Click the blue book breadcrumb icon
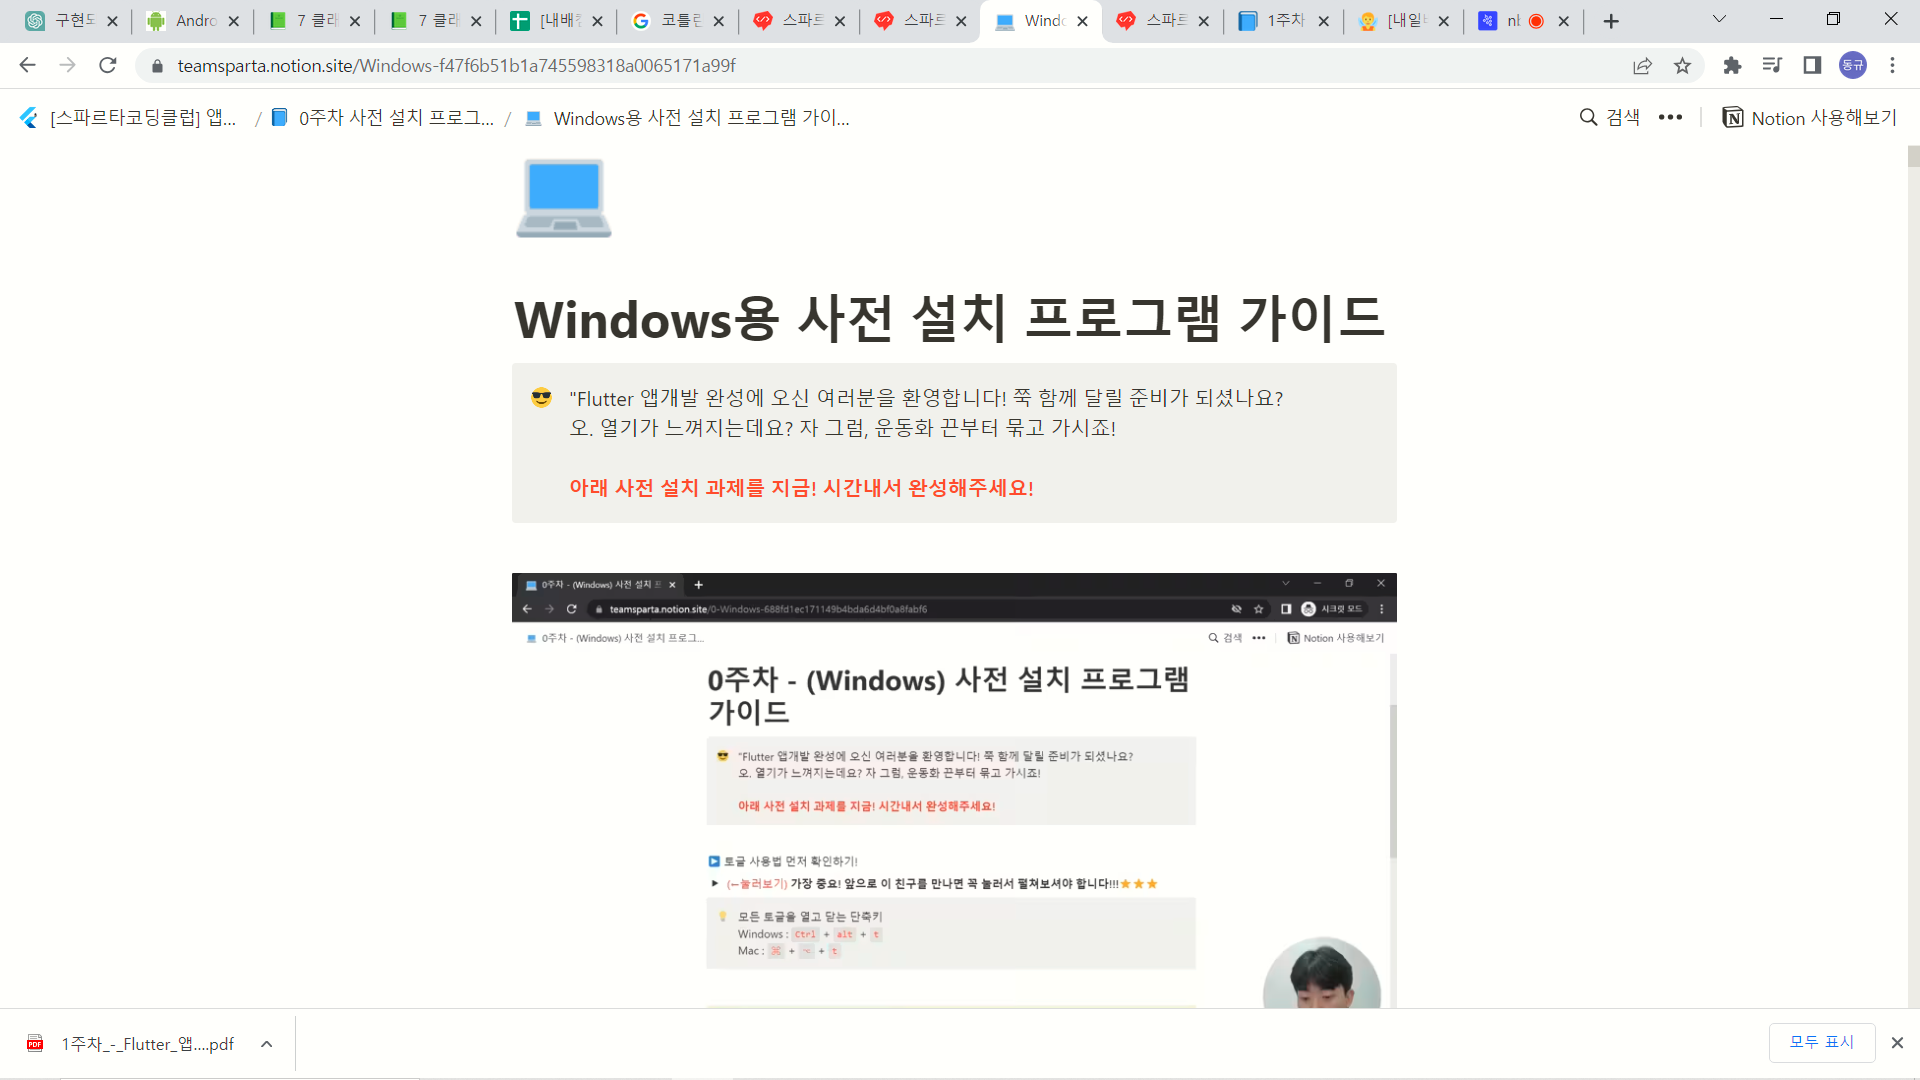The width and height of the screenshot is (1920, 1080). point(280,118)
